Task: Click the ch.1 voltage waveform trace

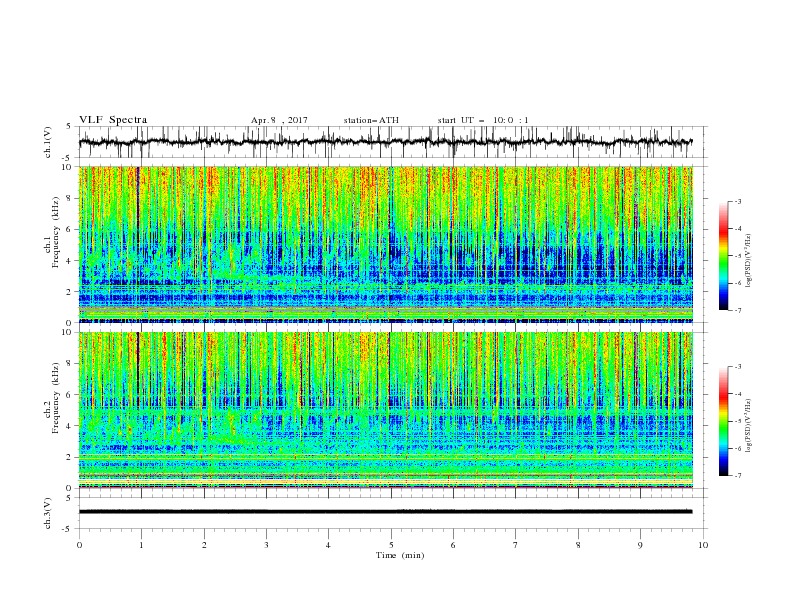Action: 385,142
